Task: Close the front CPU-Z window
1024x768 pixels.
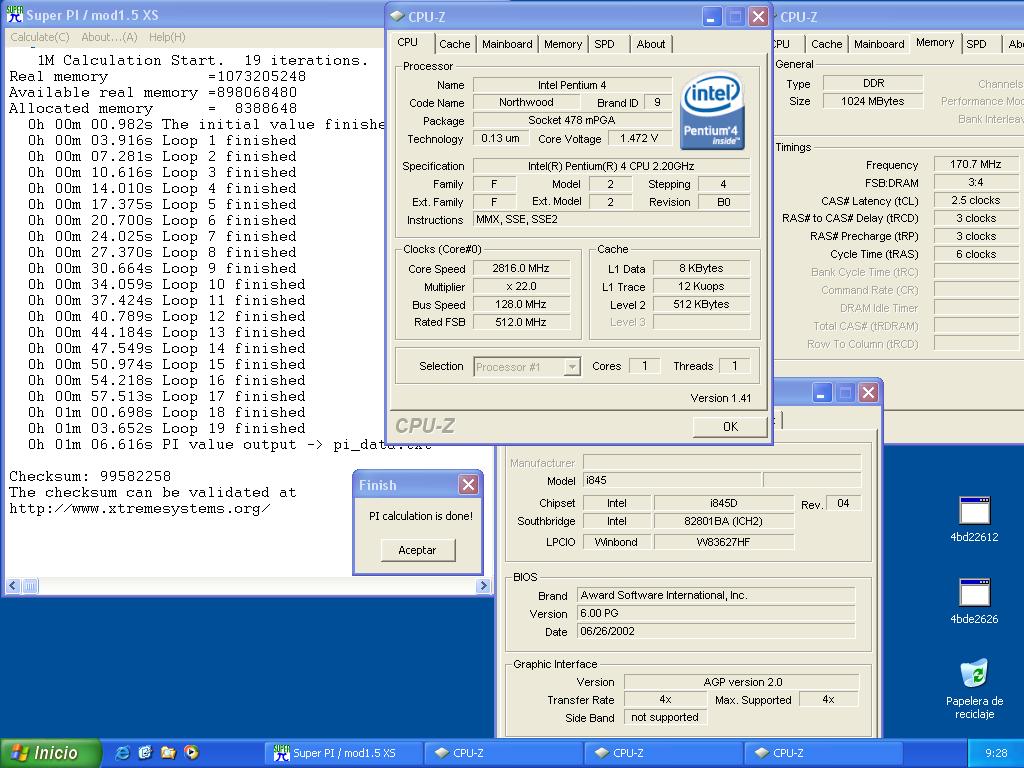Action: pos(758,16)
